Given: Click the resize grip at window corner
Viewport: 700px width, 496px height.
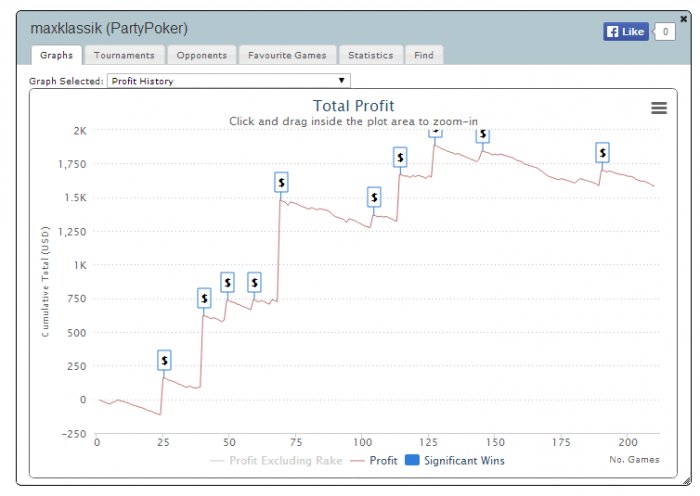Looking at the screenshot, I should (x=687, y=481).
